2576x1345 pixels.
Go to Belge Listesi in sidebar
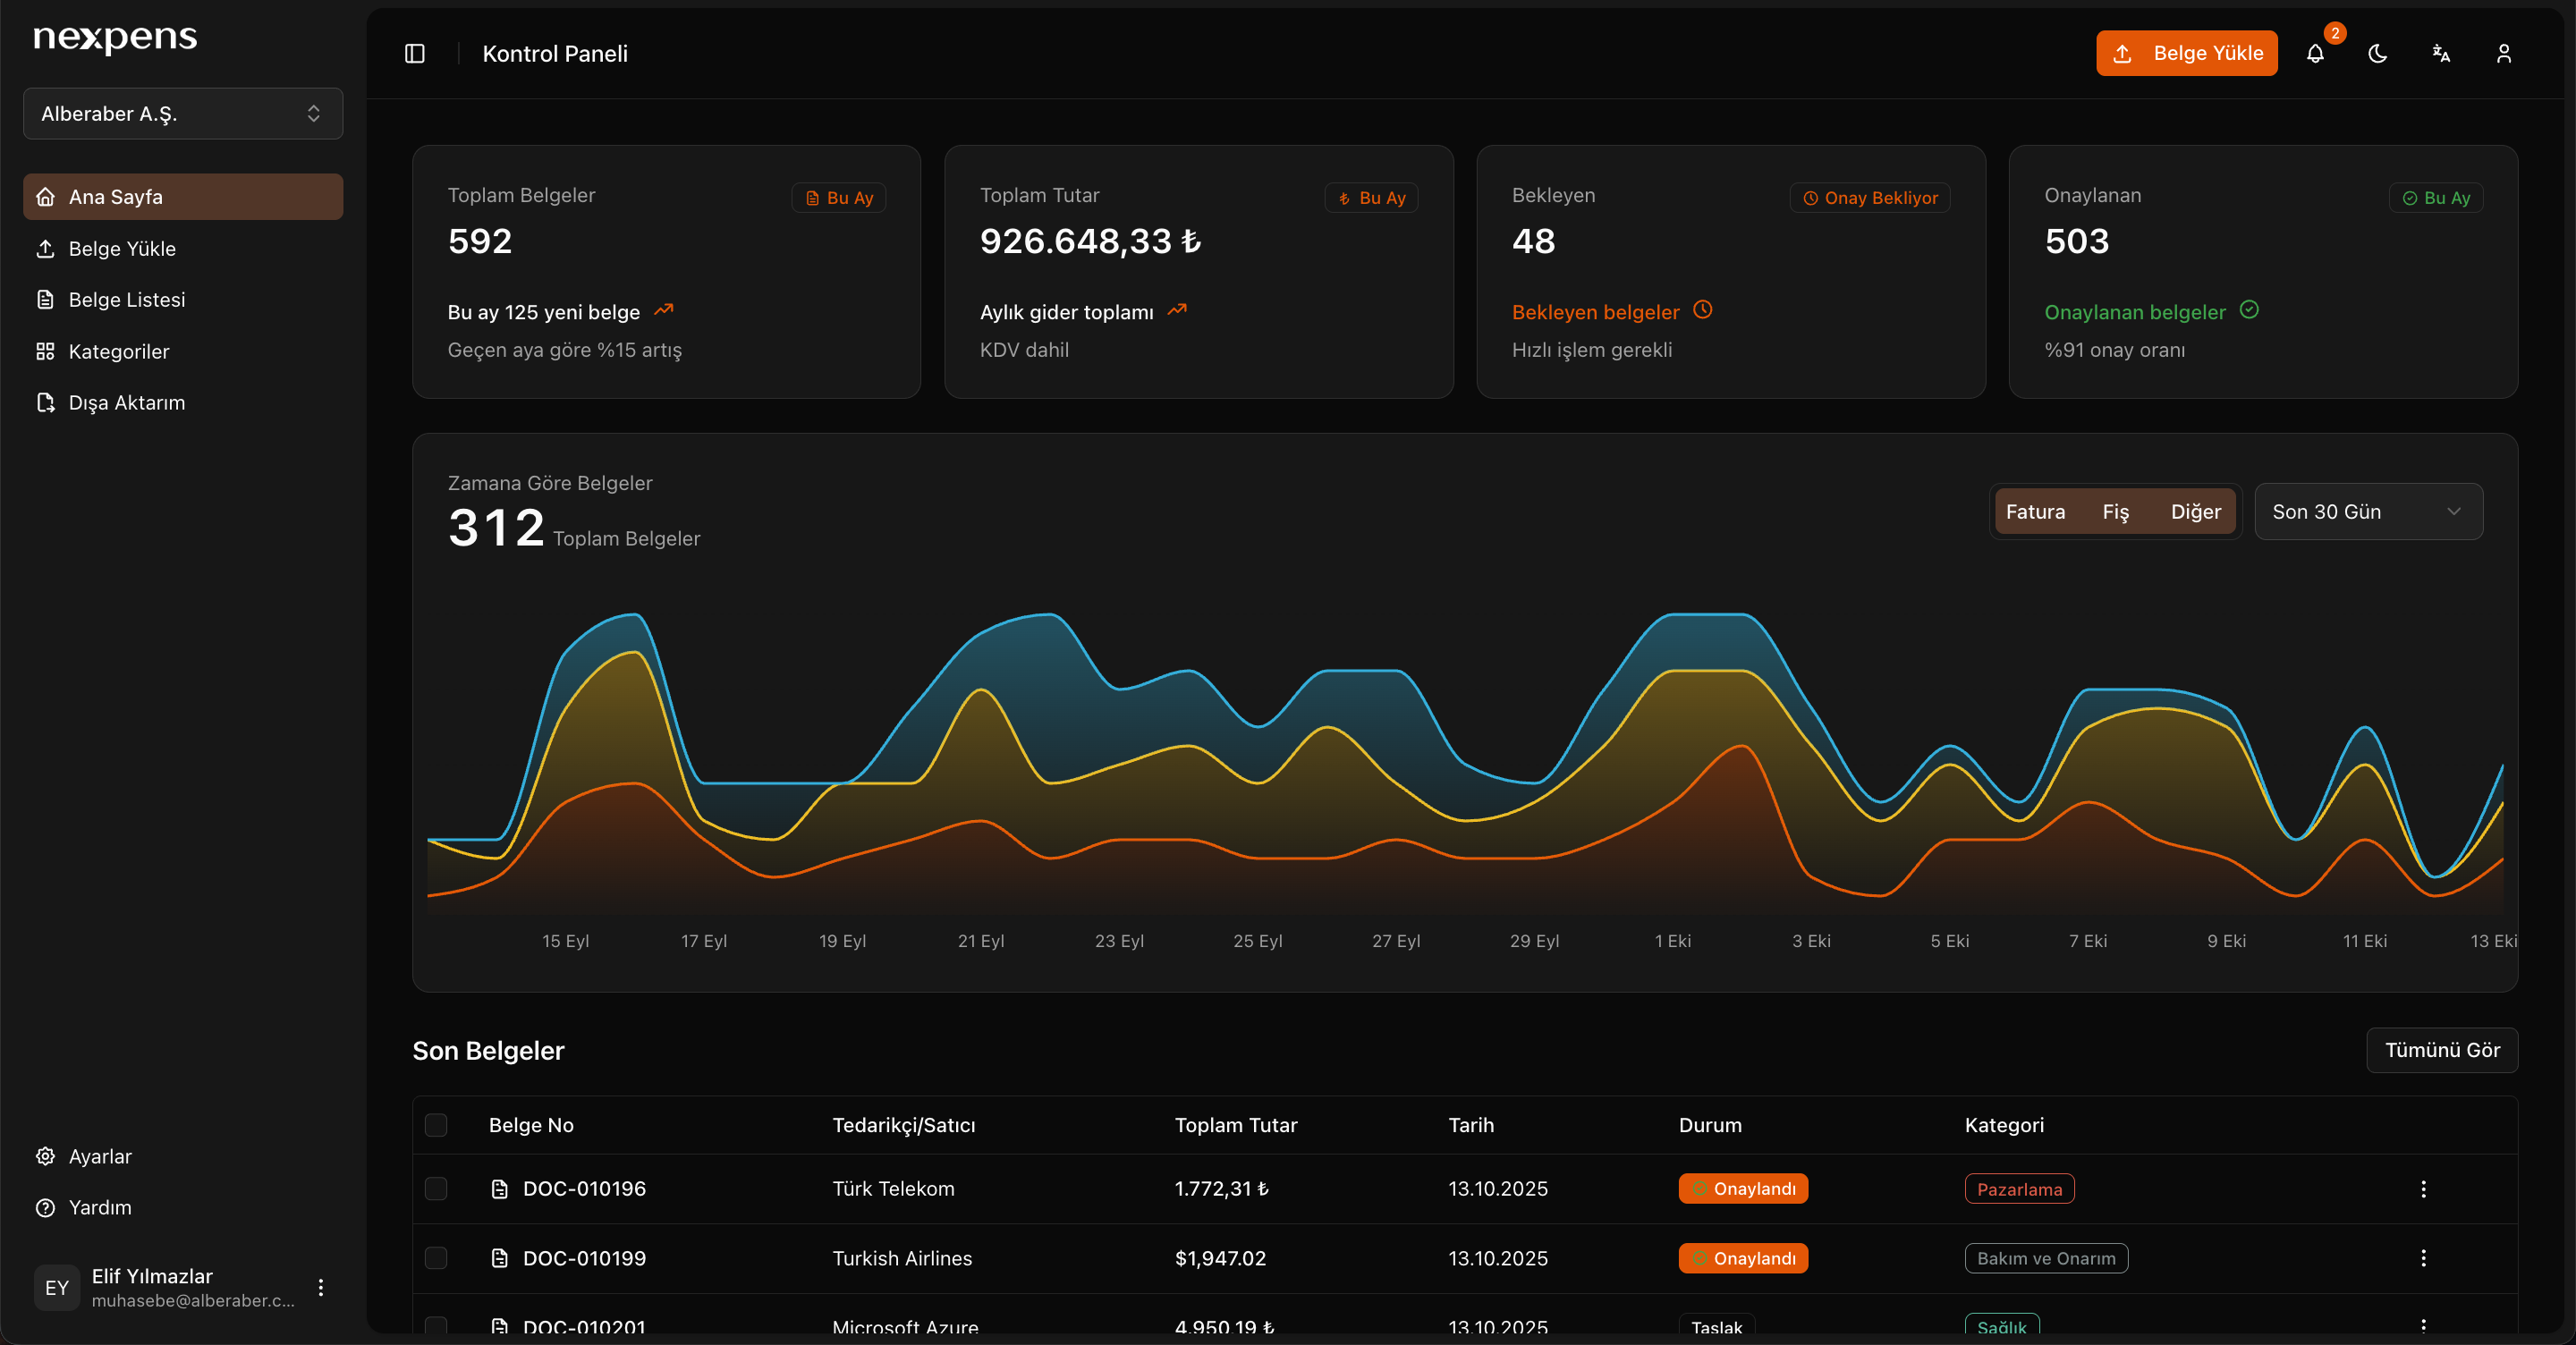point(127,300)
